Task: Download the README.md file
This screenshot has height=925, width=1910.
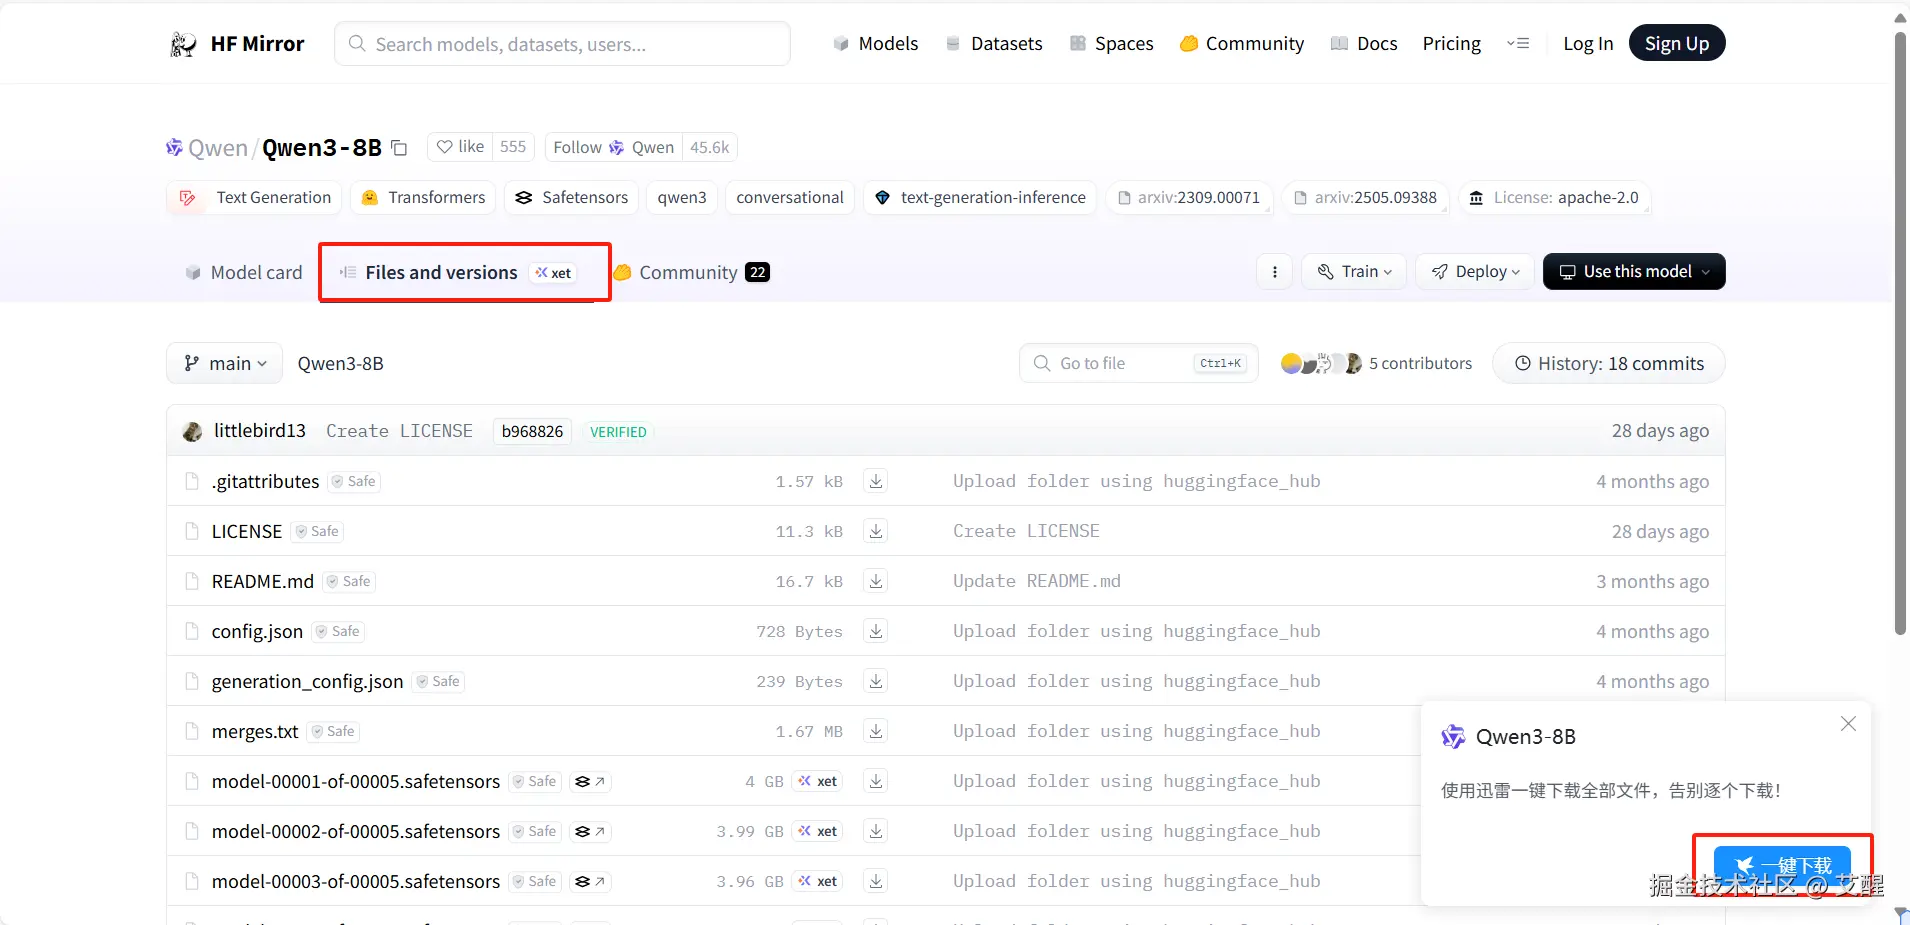Action: [x=876, y=581]
